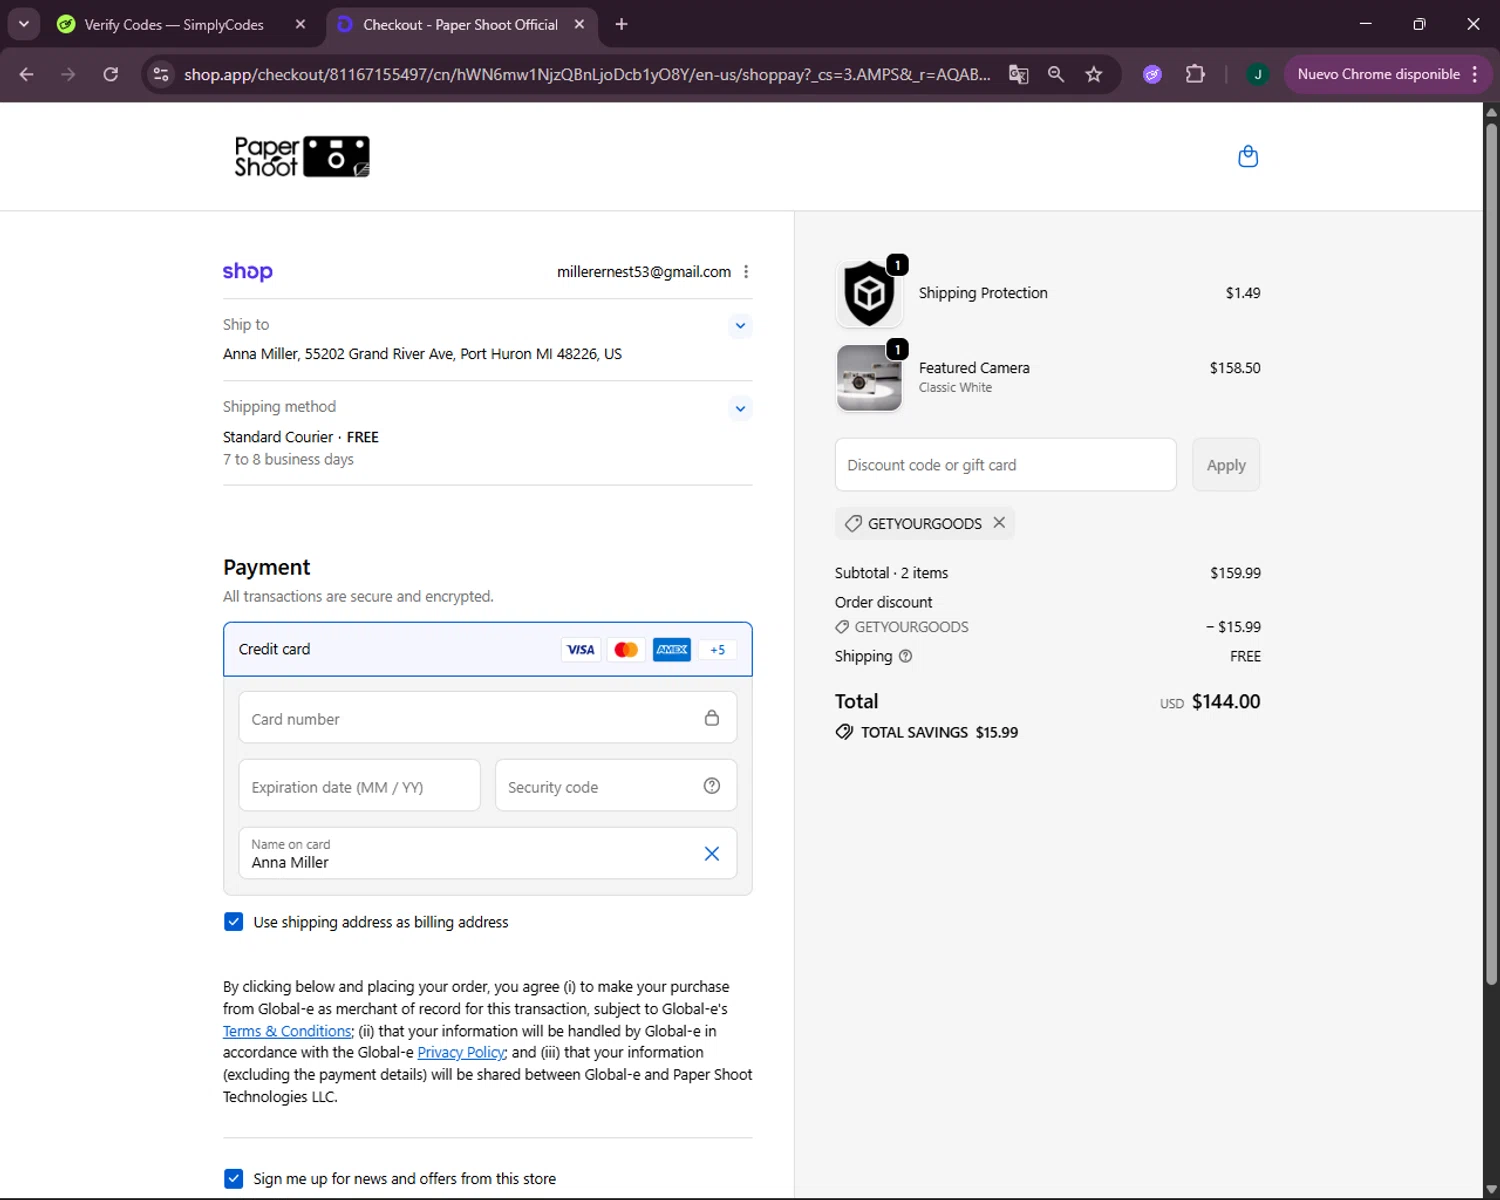
Task: Click the Expiration date field
Action: point(360,786)
